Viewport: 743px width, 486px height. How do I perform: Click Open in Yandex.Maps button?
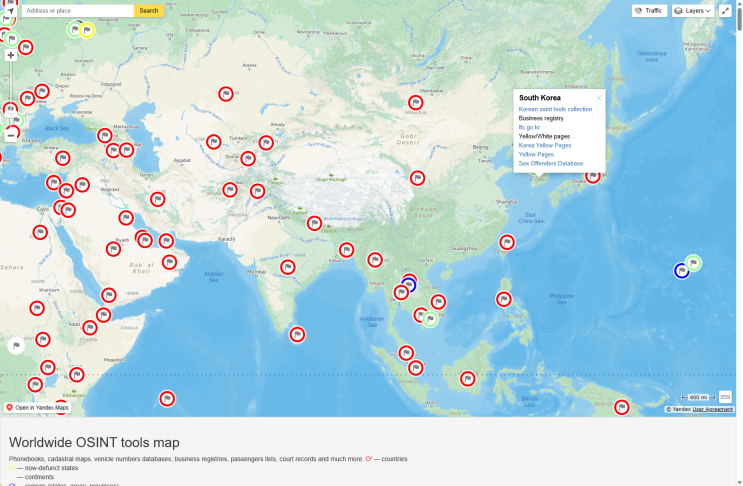point(37,407)
